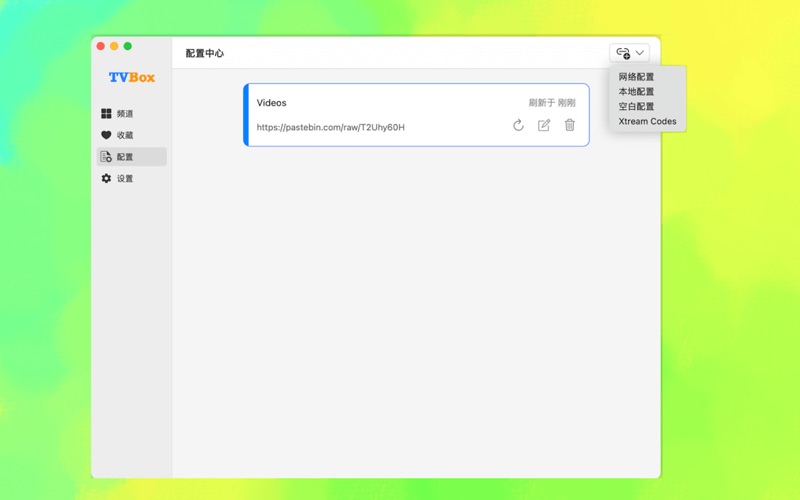
Task: Collapse the add-configuration dropdown chevron
Action: click(640, 53)
